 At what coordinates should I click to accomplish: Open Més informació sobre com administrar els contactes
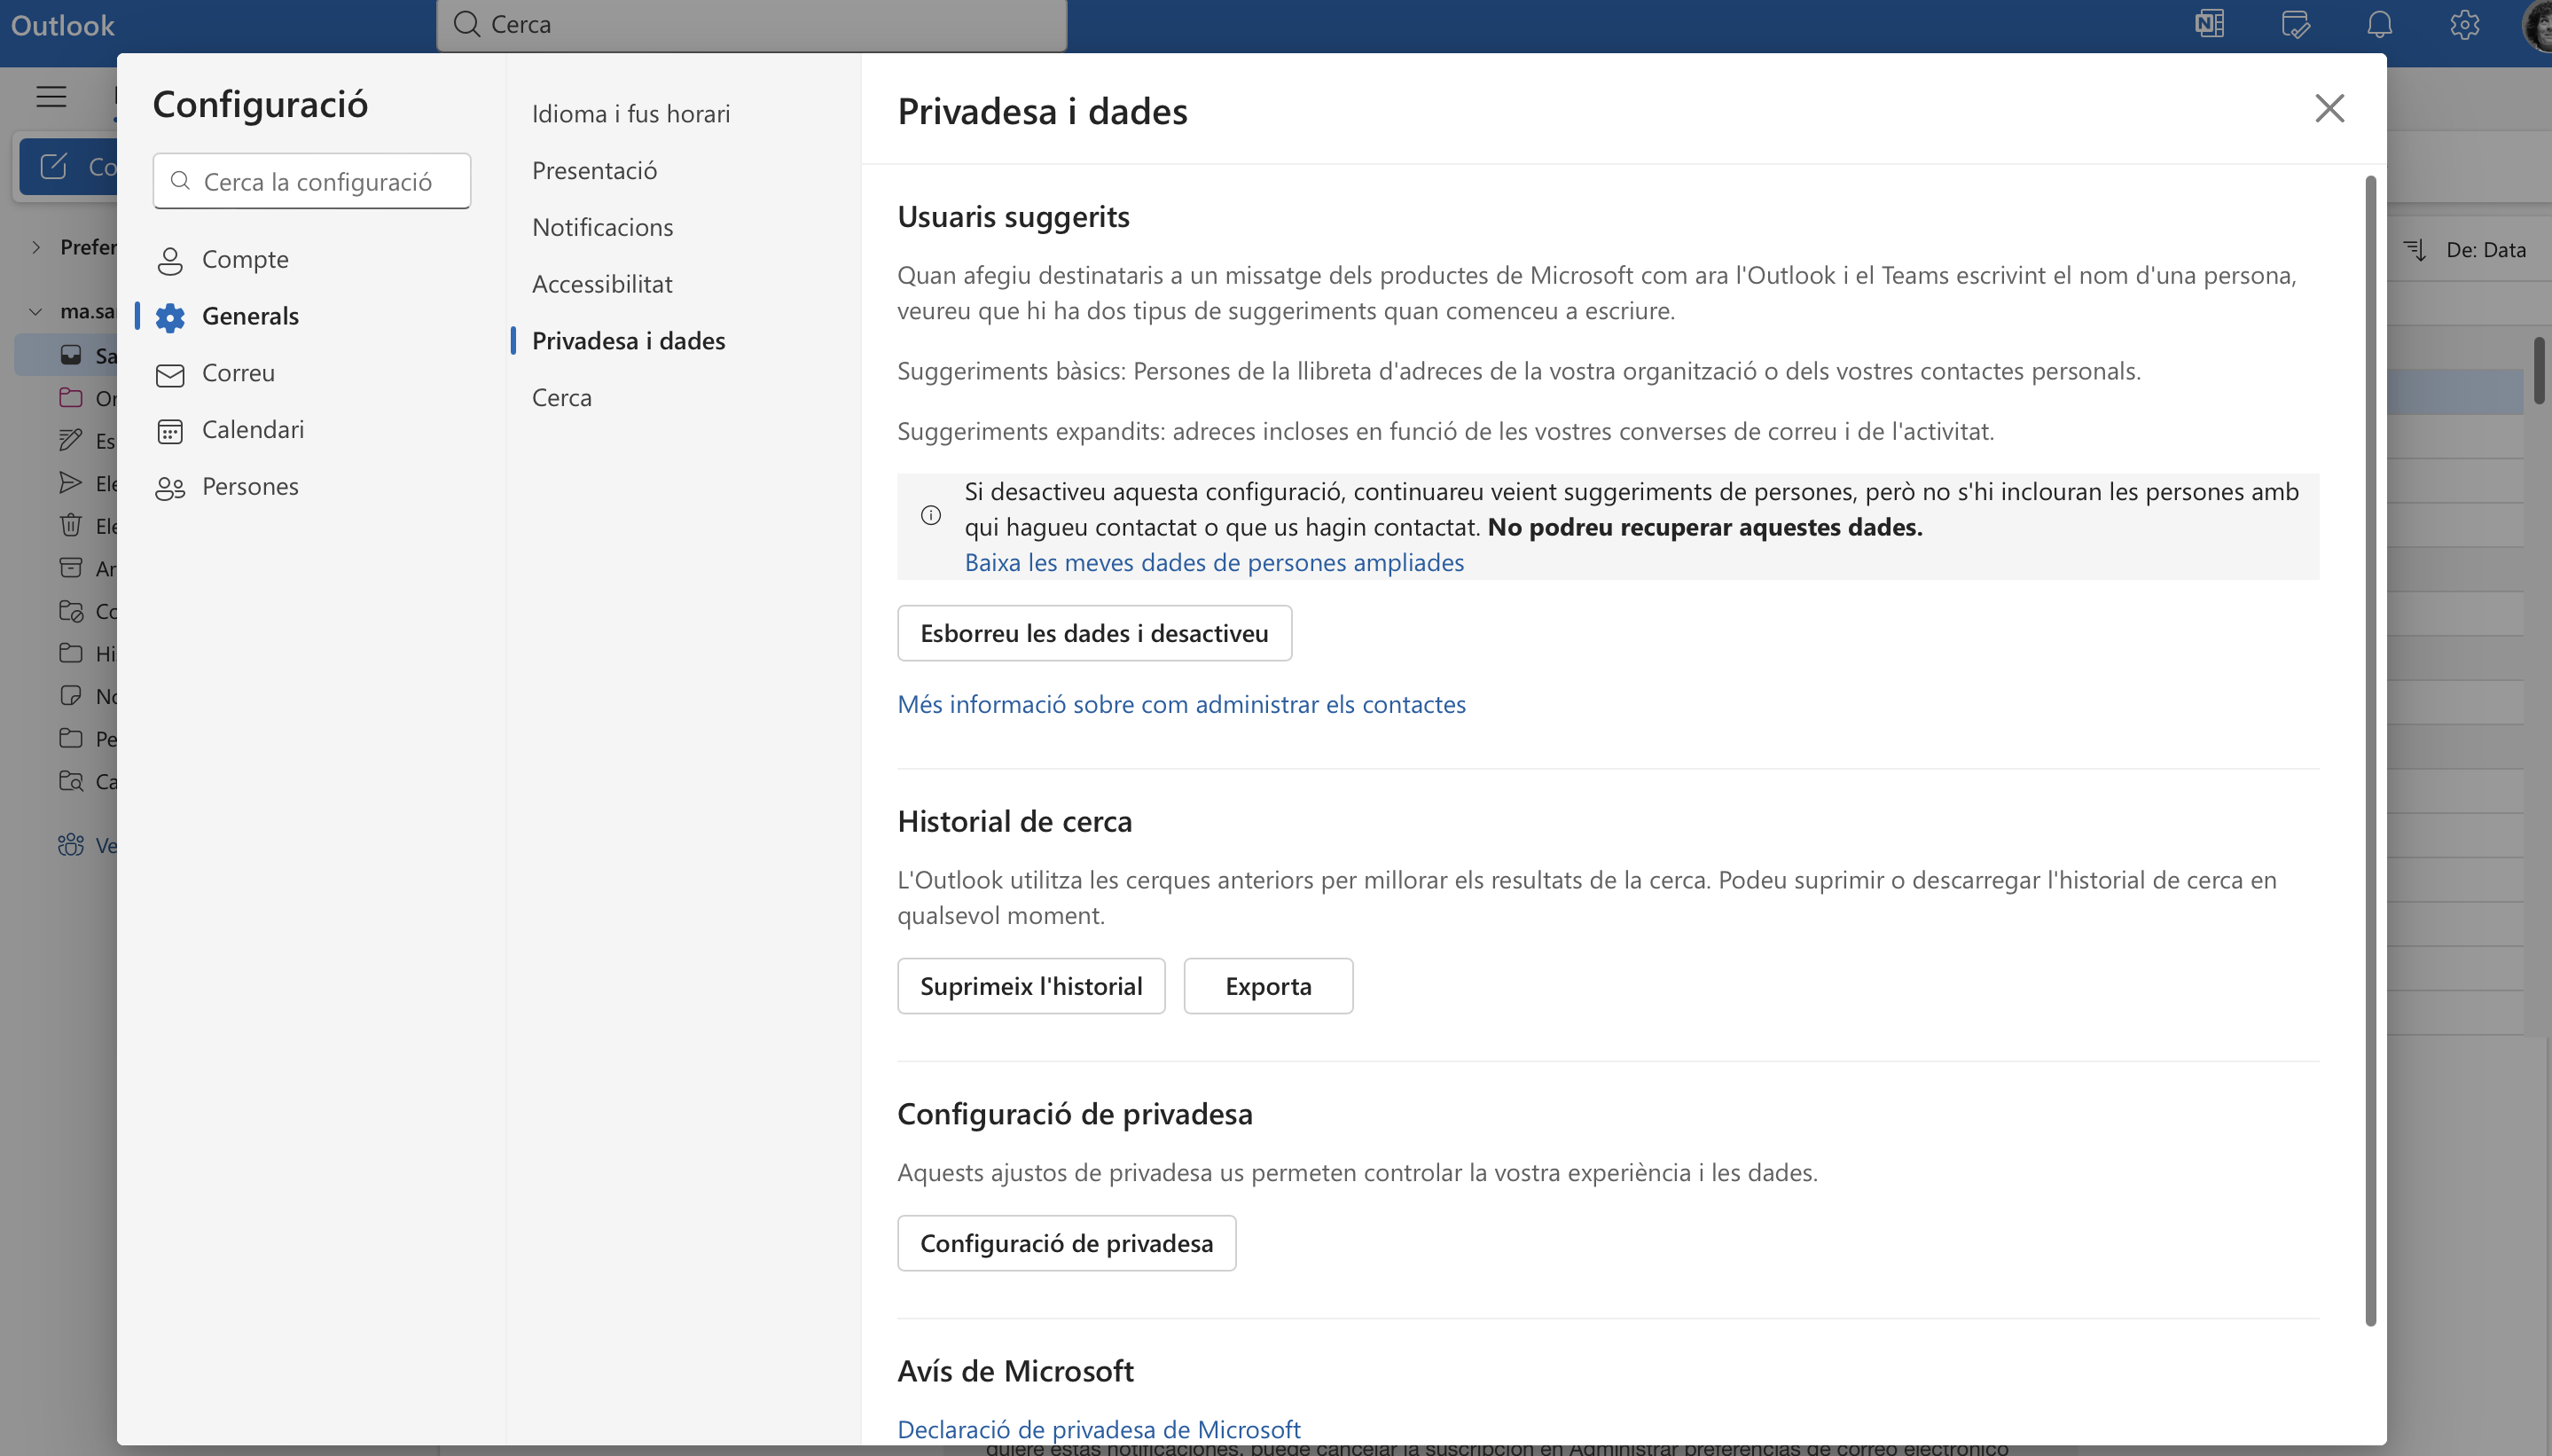click(x=1181, y=704)
